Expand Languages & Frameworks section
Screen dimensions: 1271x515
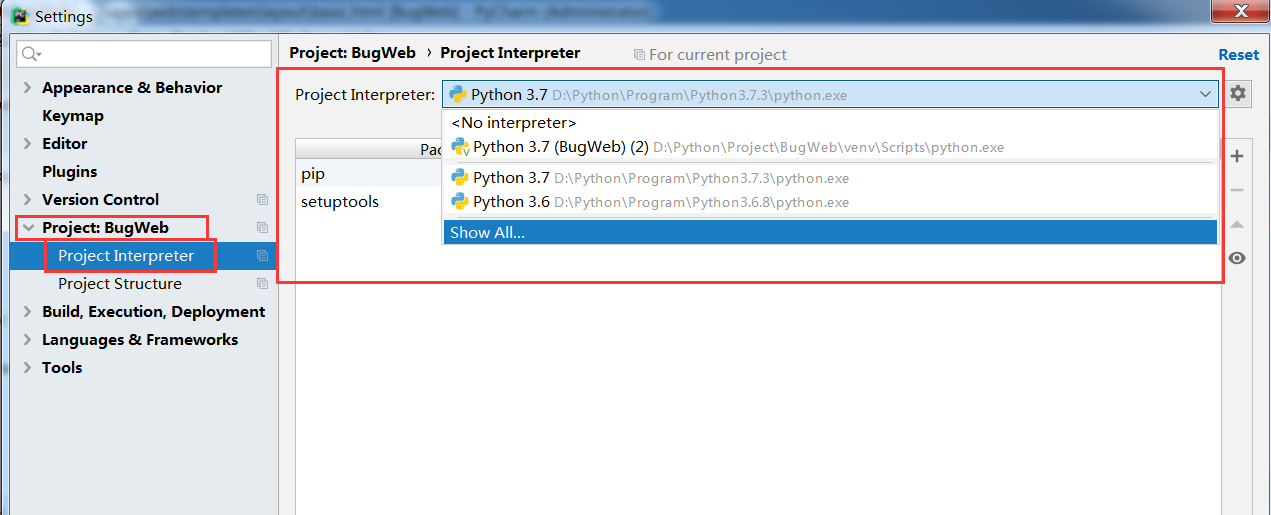[27, 340]
